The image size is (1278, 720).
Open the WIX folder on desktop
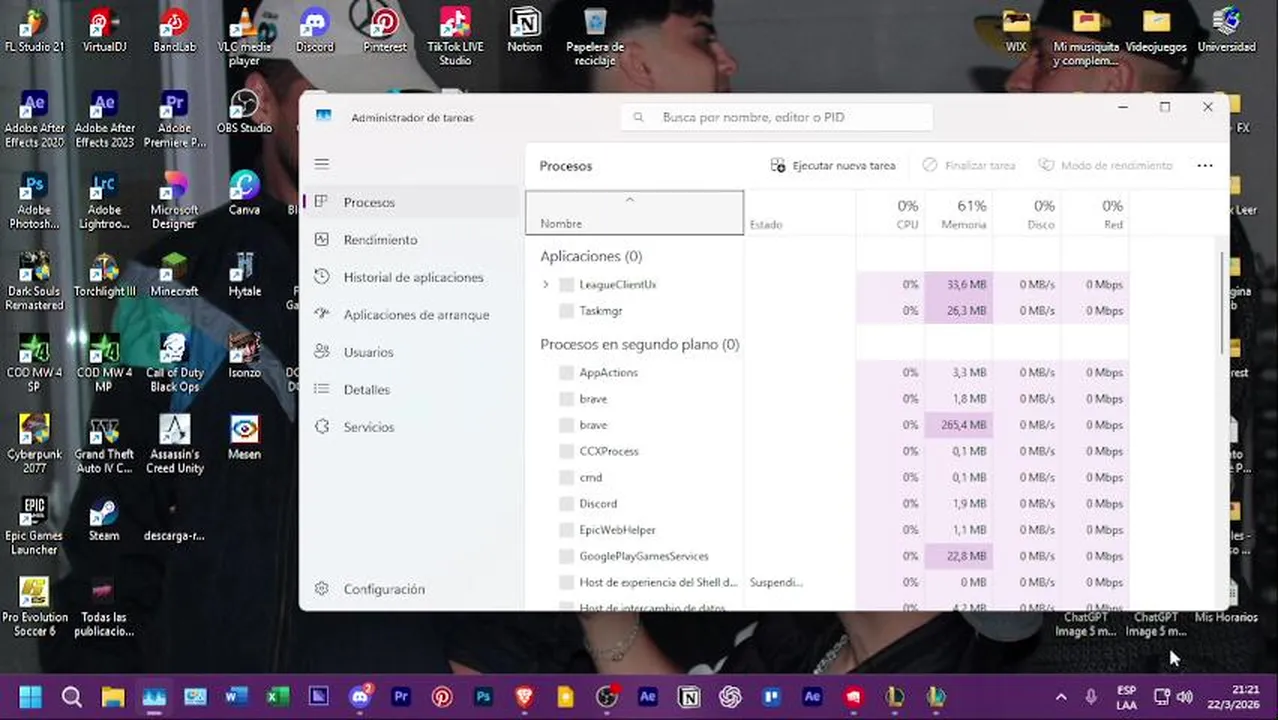click(1016, 31)
